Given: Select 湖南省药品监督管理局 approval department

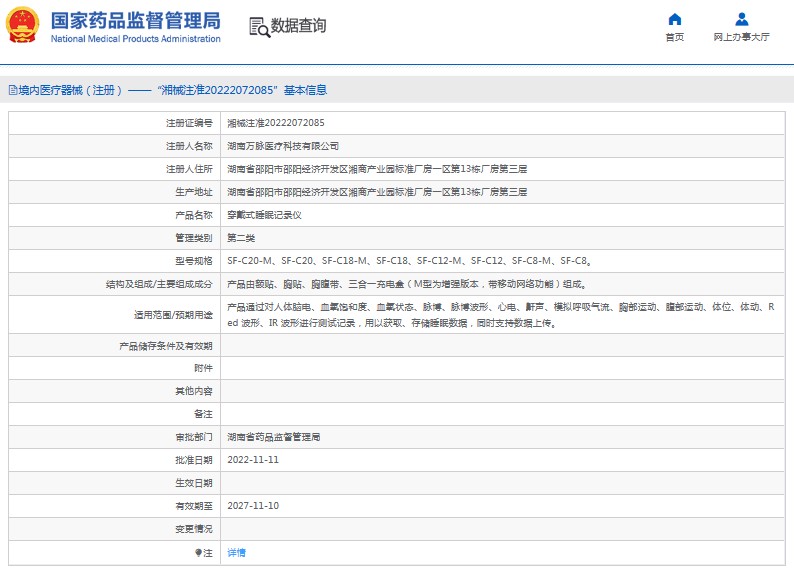Looking at the screenshot, I should click(x=273, y=437).
